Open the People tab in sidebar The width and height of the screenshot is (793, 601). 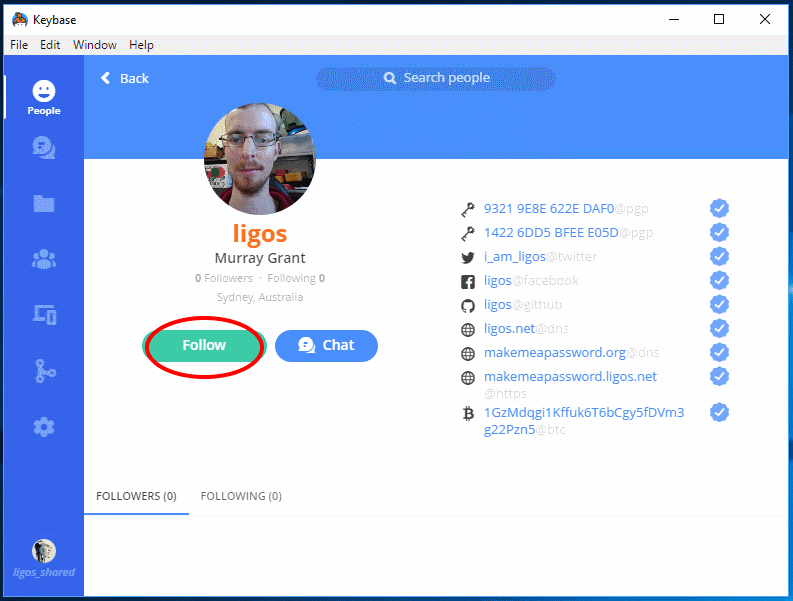[x=44, y=98]
